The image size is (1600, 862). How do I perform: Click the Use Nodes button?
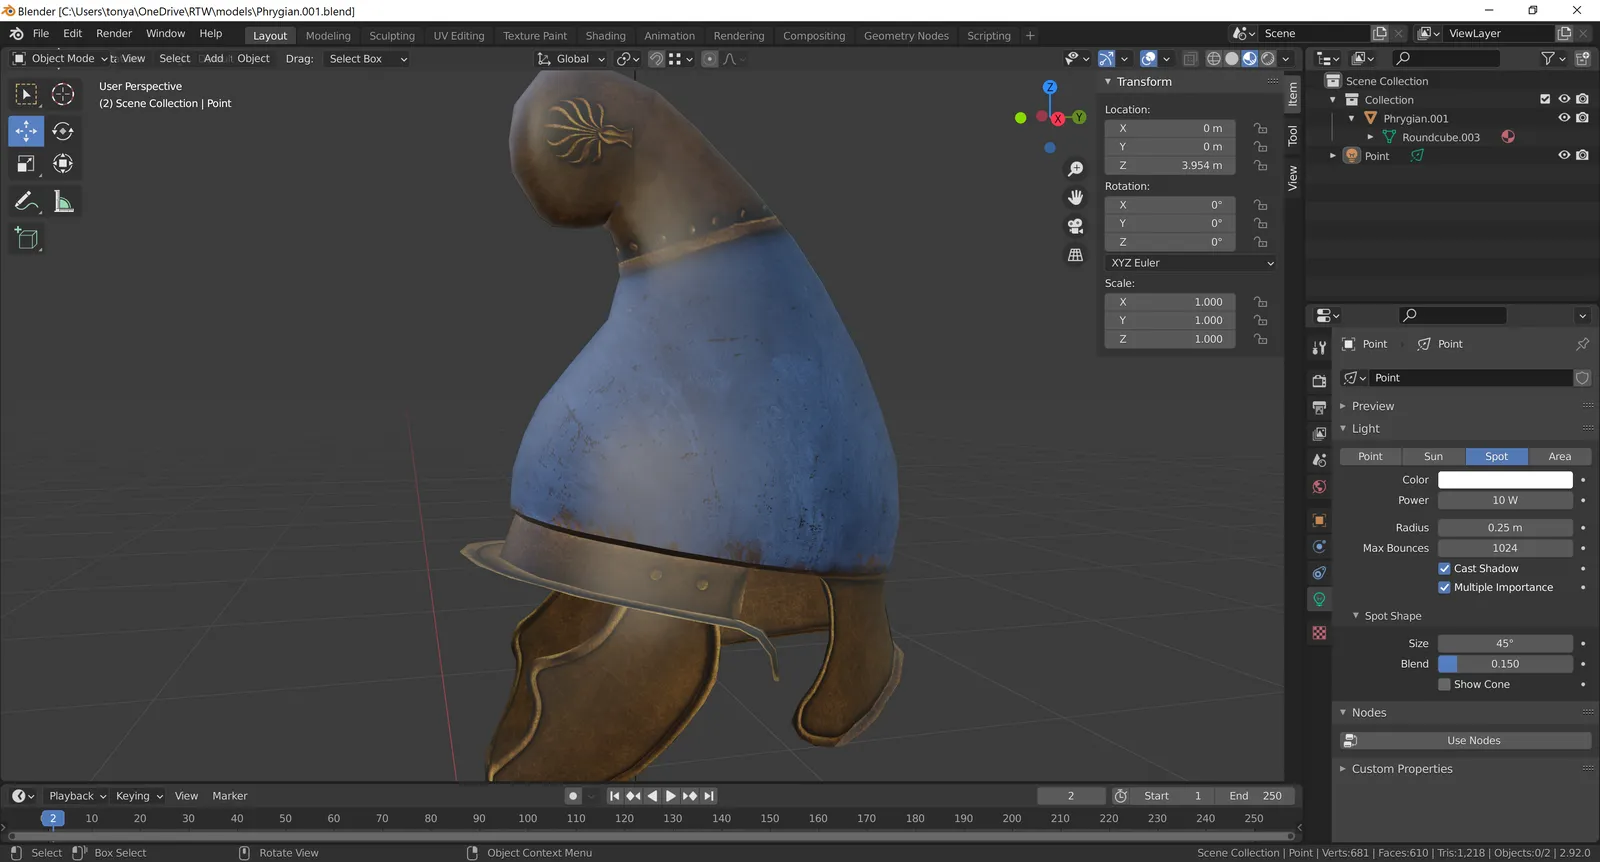(1466, 741)
